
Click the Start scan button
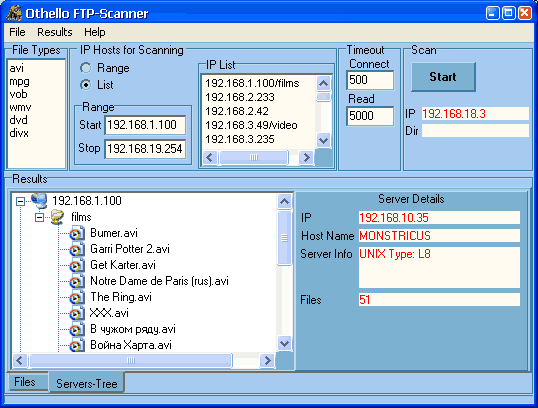[x=443, y=77]
